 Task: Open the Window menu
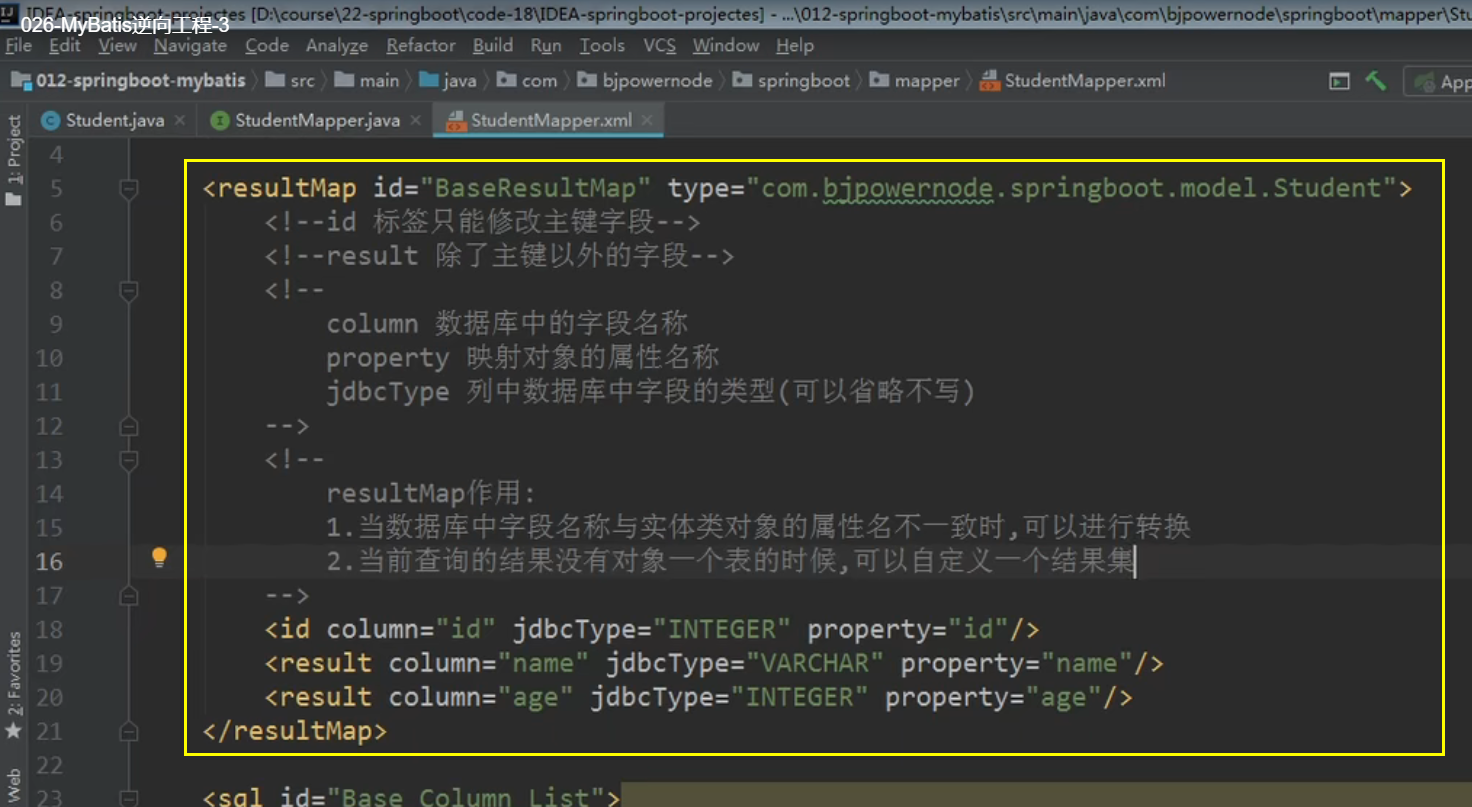(x=726, y=46)
